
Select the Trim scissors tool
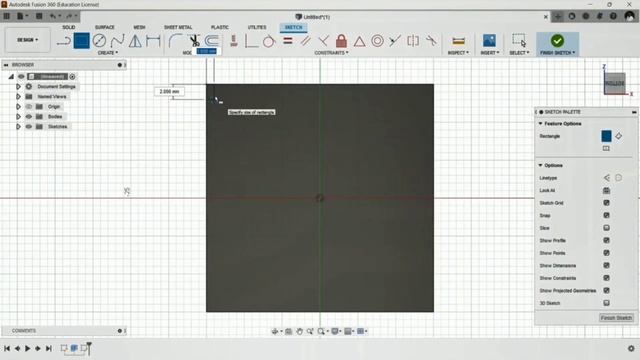click(194, 41)
